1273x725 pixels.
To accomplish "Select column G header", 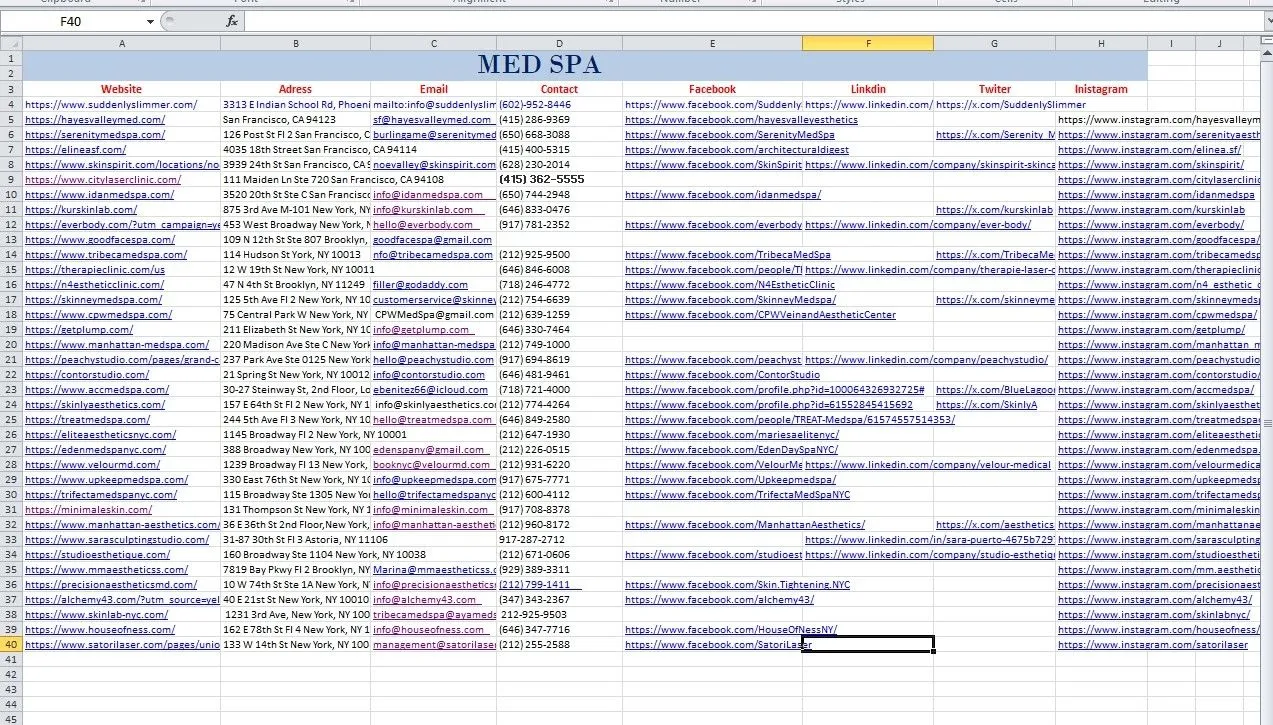I will click(x=995, y=43).
